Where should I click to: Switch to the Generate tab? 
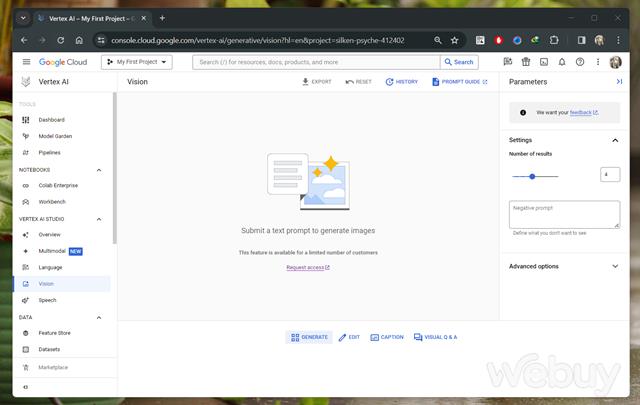309,337
